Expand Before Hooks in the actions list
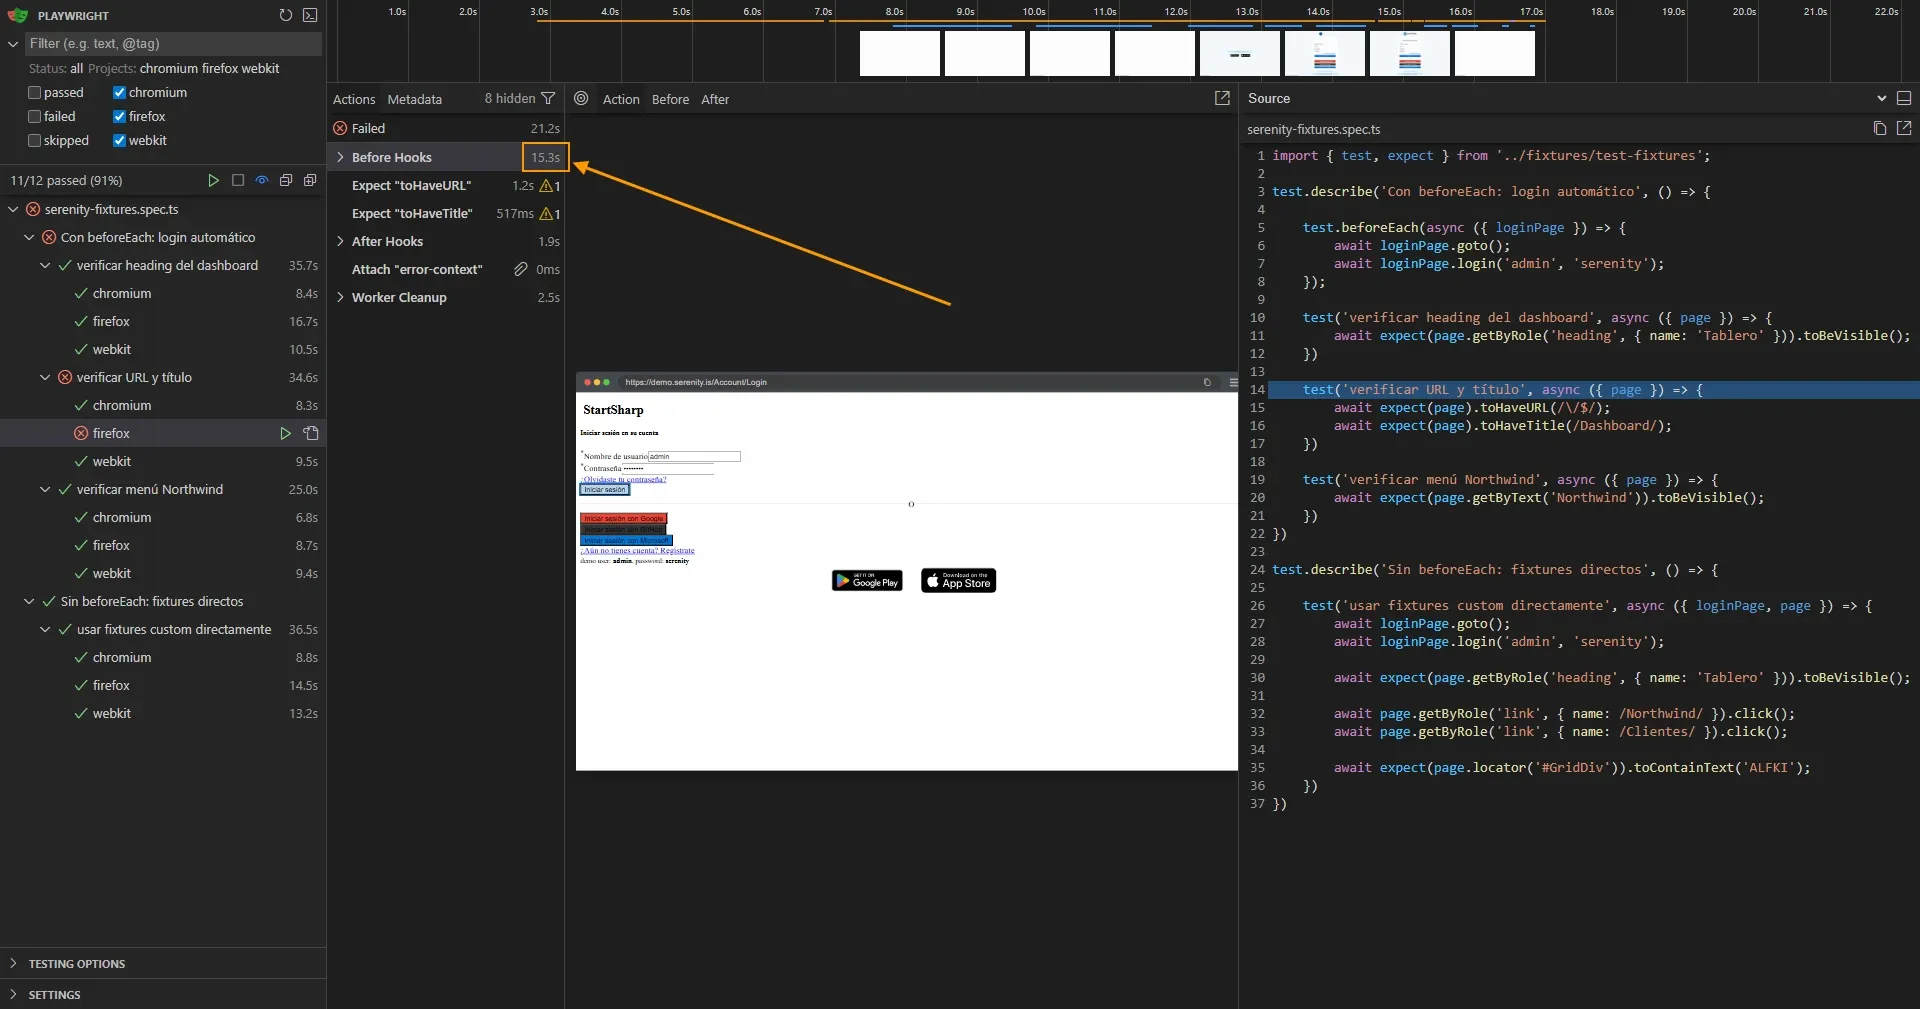 (341, 157)
